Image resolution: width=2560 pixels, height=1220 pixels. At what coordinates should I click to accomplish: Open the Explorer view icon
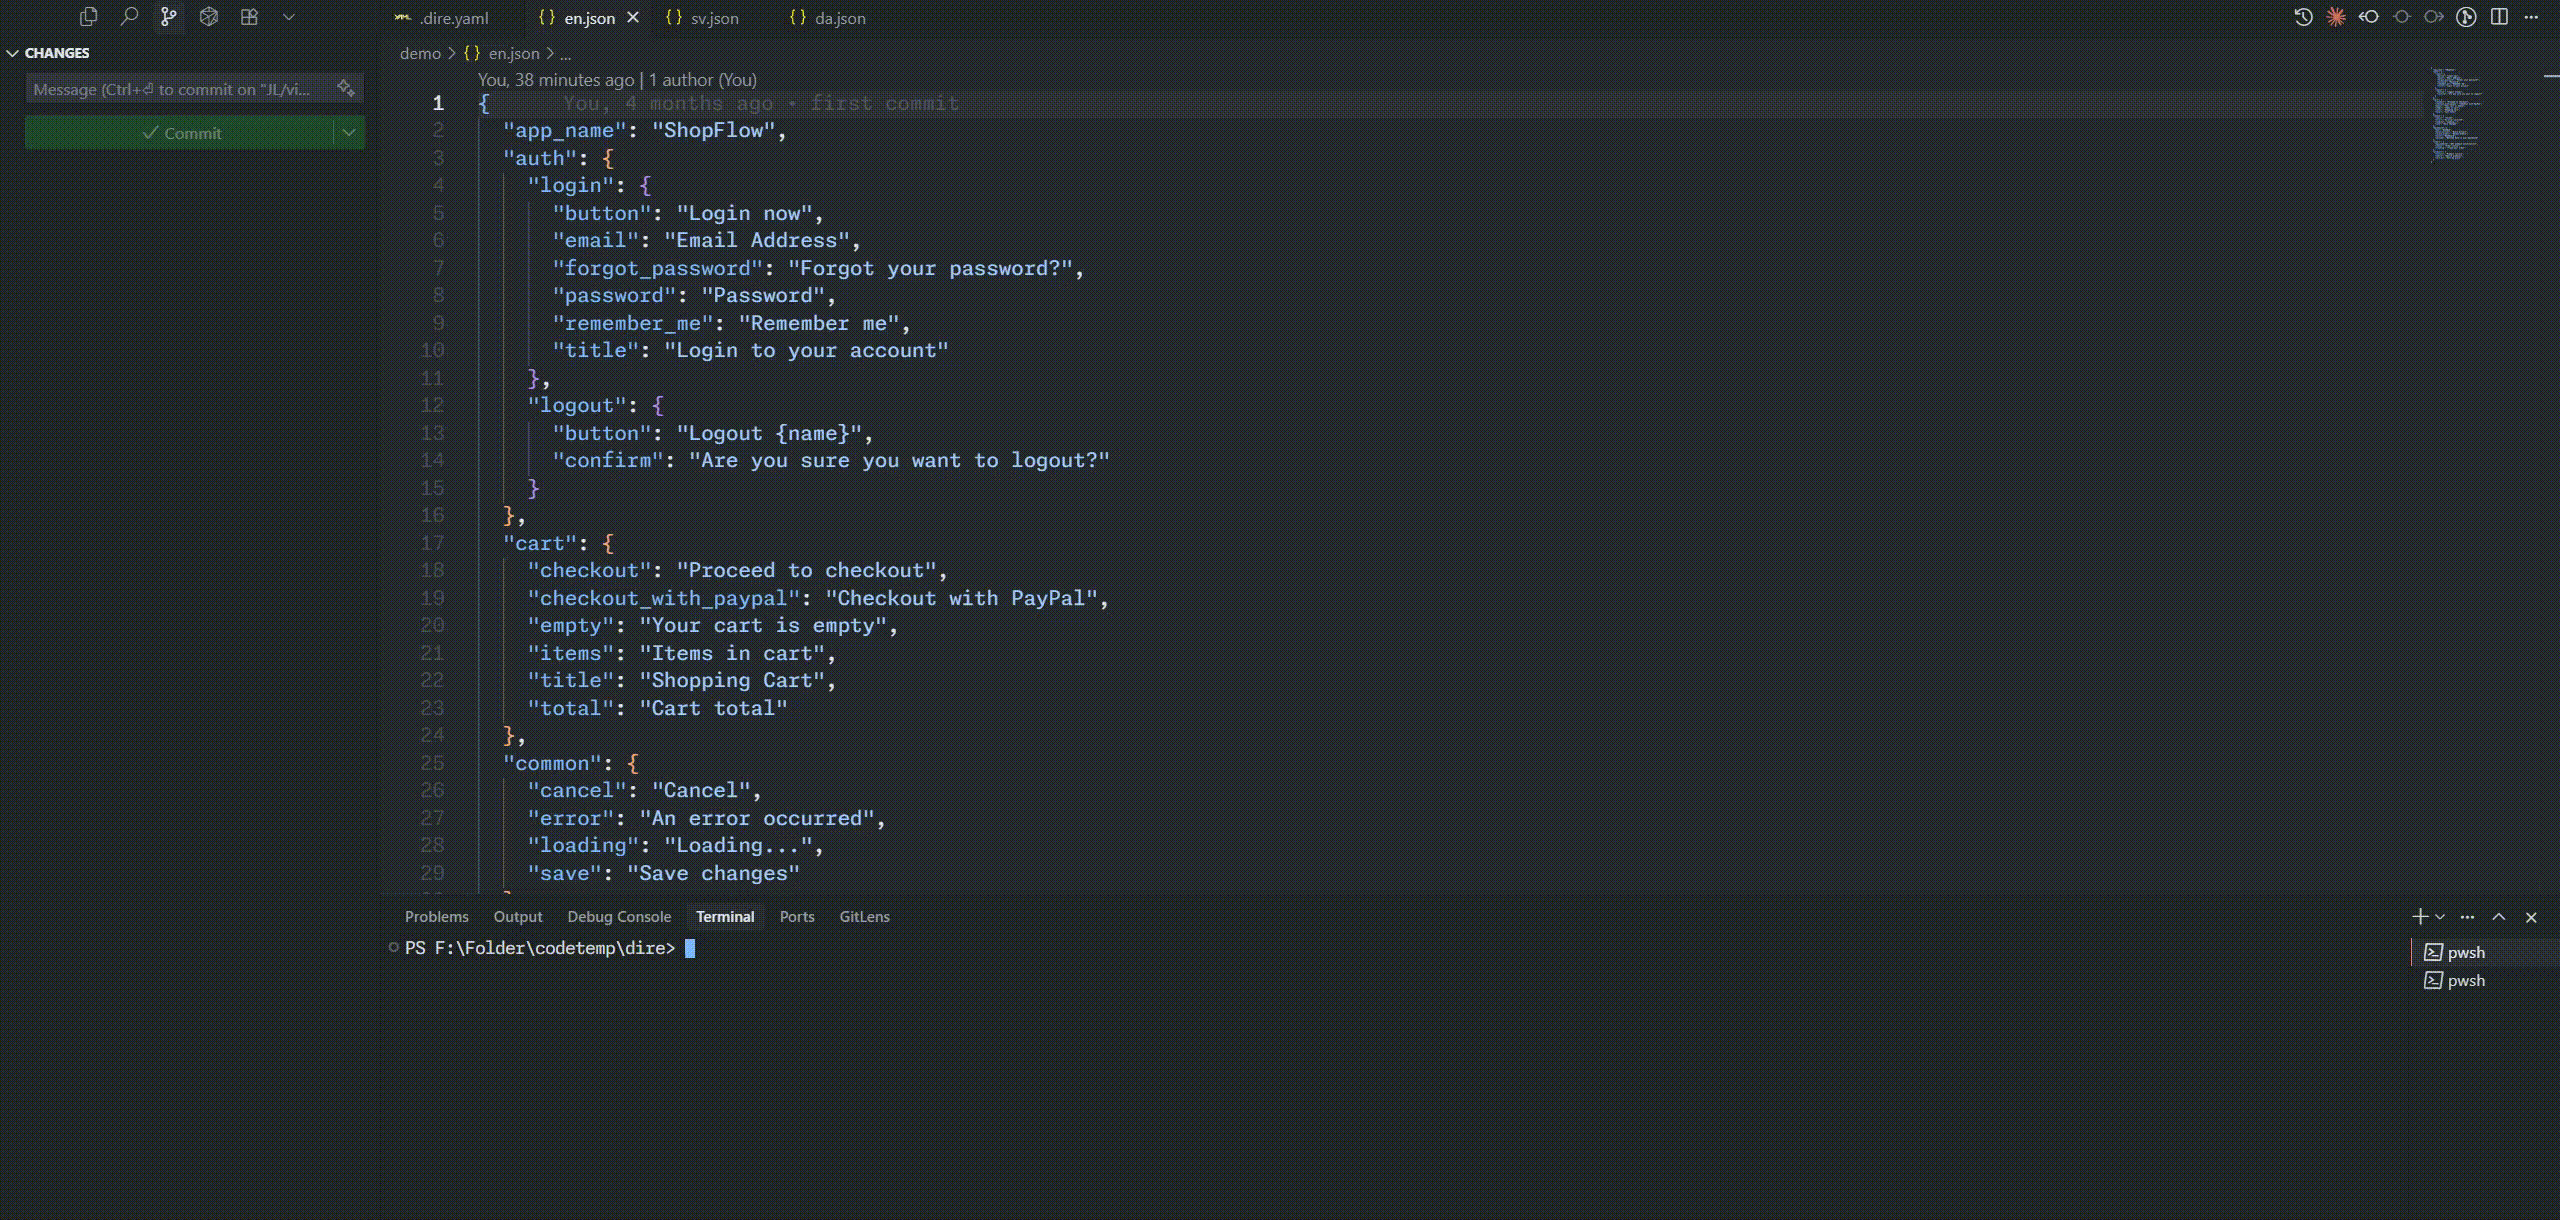(88, 17)
